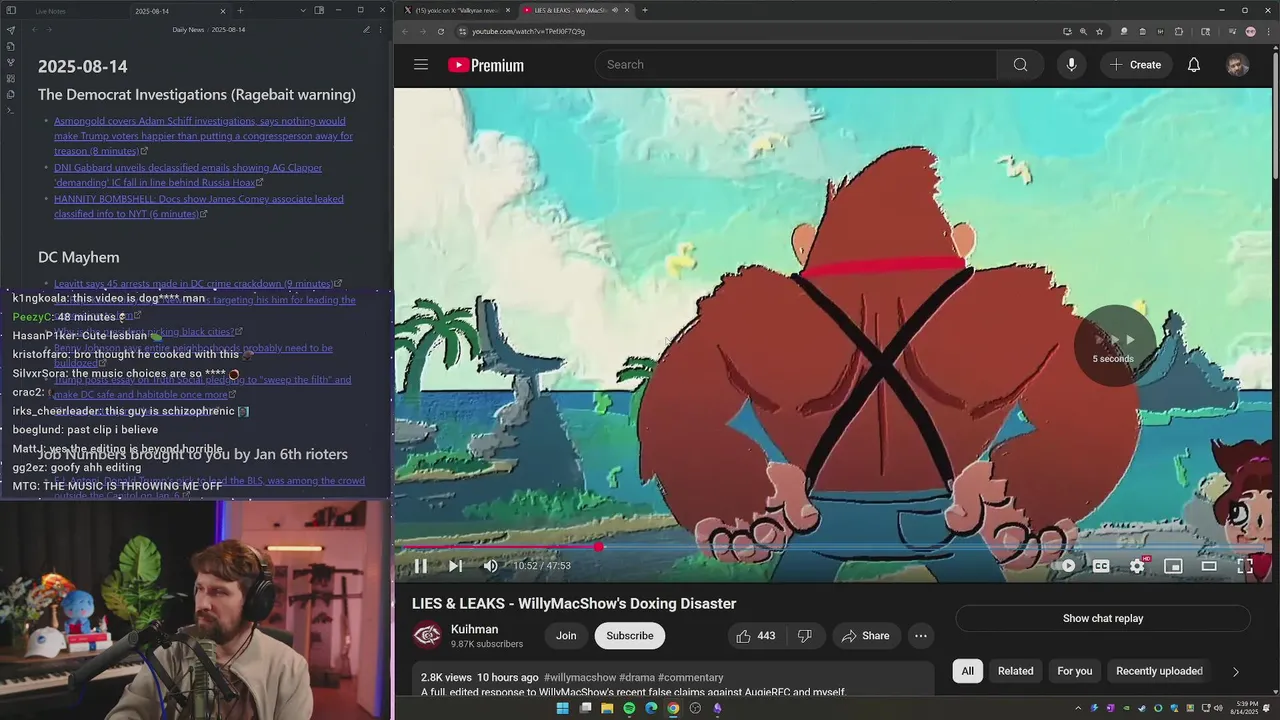Open video player settings gear
Viewport: 1280px width, 720px height.
click(x=1137, y=566)
